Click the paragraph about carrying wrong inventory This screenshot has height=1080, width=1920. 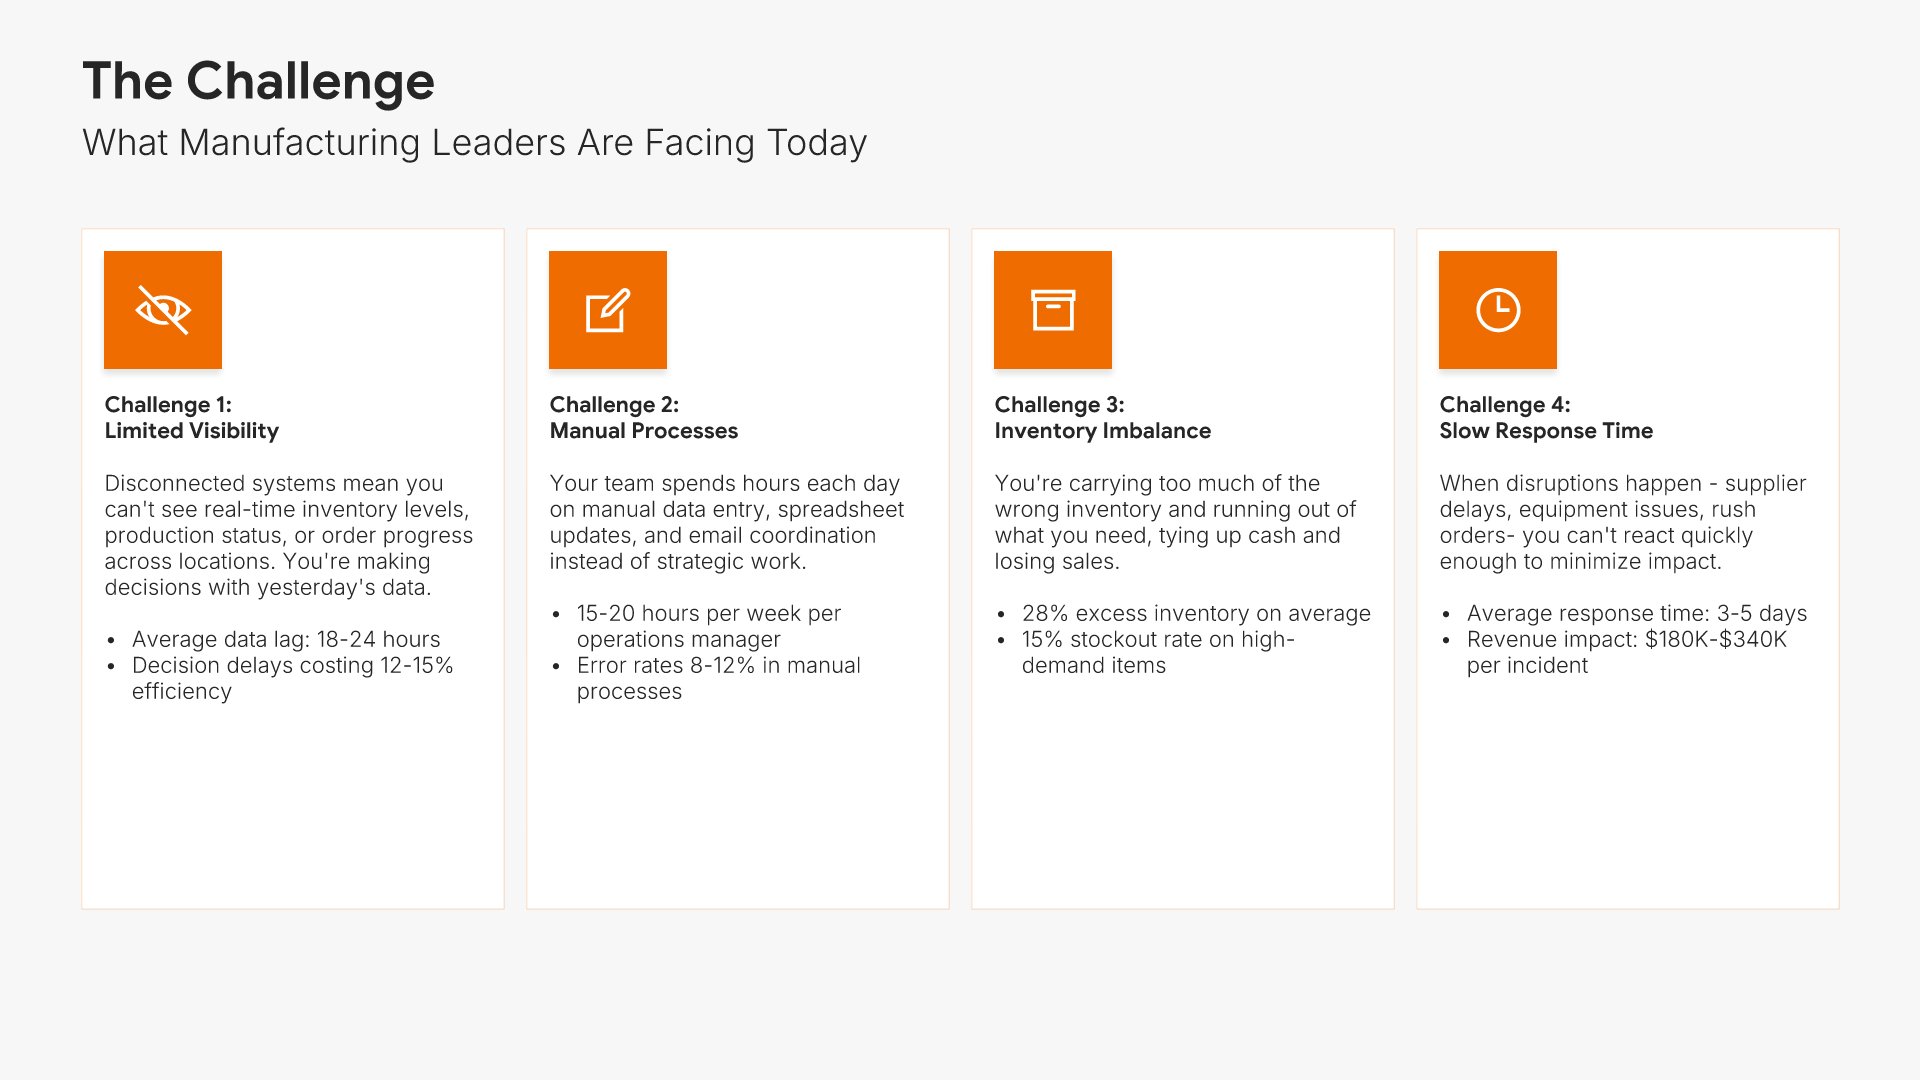(x=1174, y=522)
